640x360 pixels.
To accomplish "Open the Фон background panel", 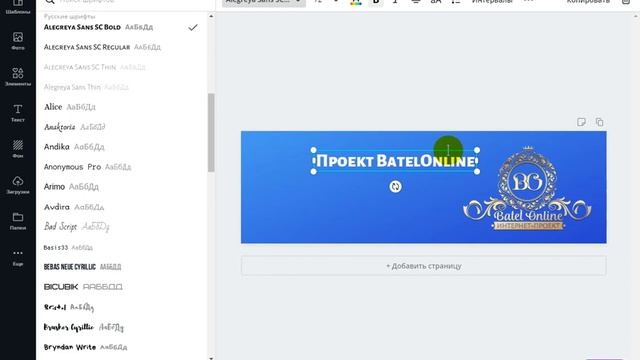I will click(18, 149).
